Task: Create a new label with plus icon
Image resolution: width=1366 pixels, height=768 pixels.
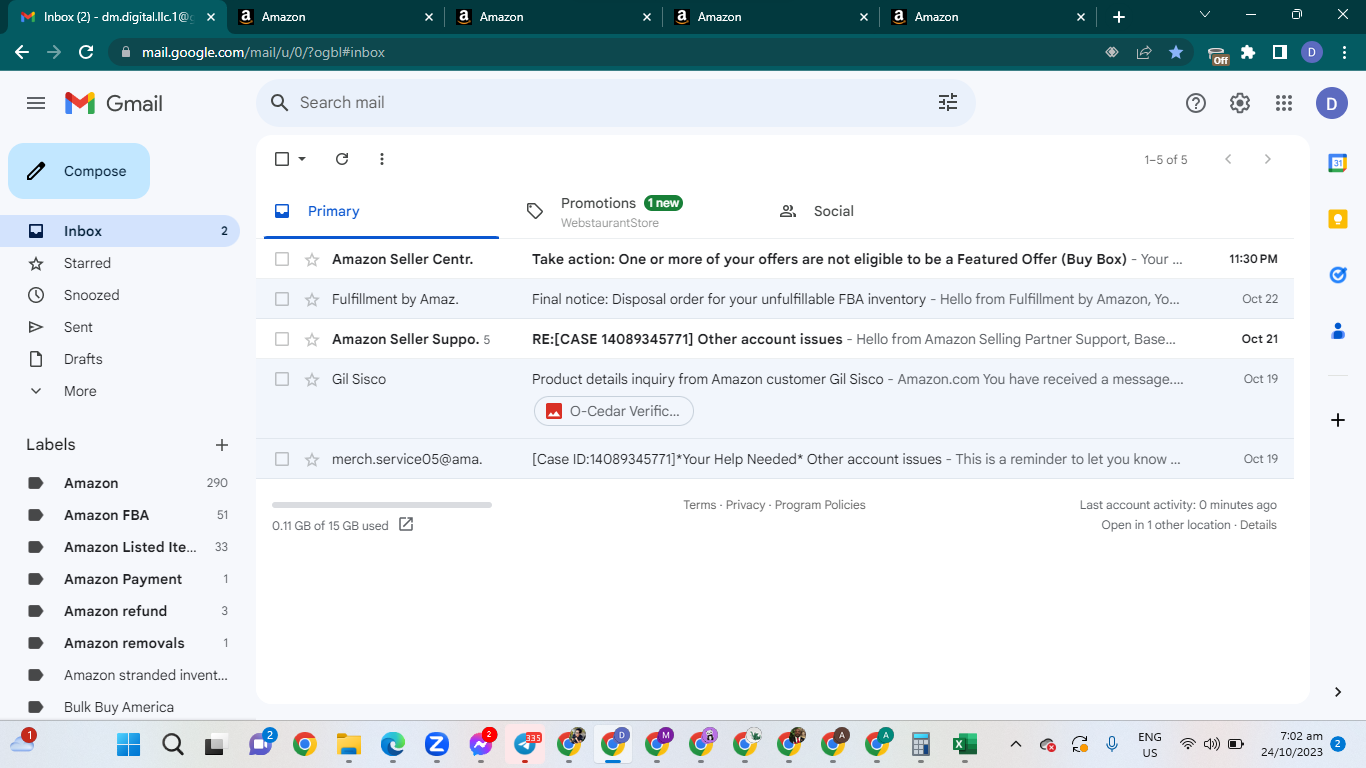Action: pos(222,445)
